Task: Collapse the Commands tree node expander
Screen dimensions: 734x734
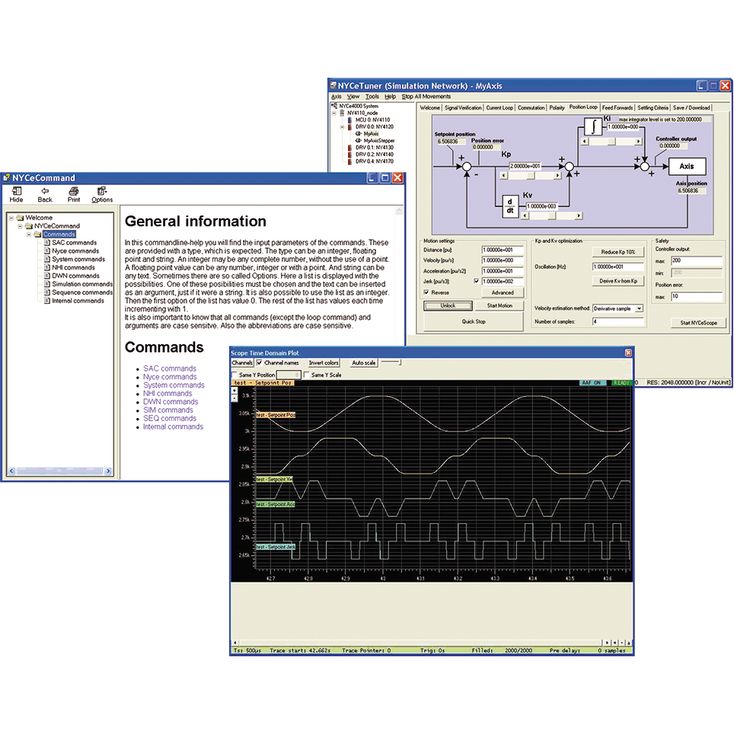Action: [x=29, y=234]
